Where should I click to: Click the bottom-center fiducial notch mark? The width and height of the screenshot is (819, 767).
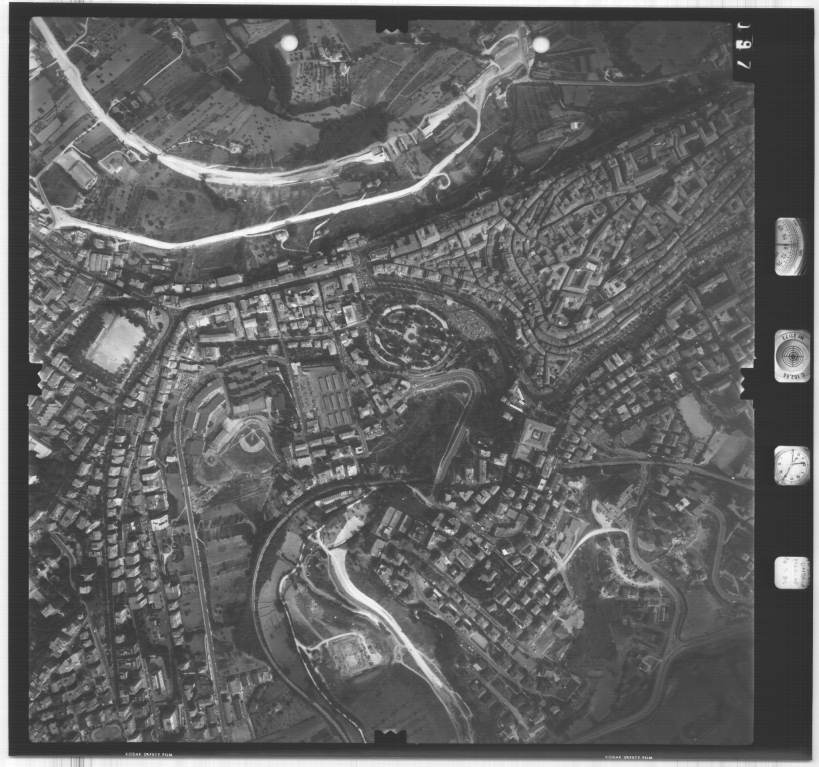coord(391,738)
